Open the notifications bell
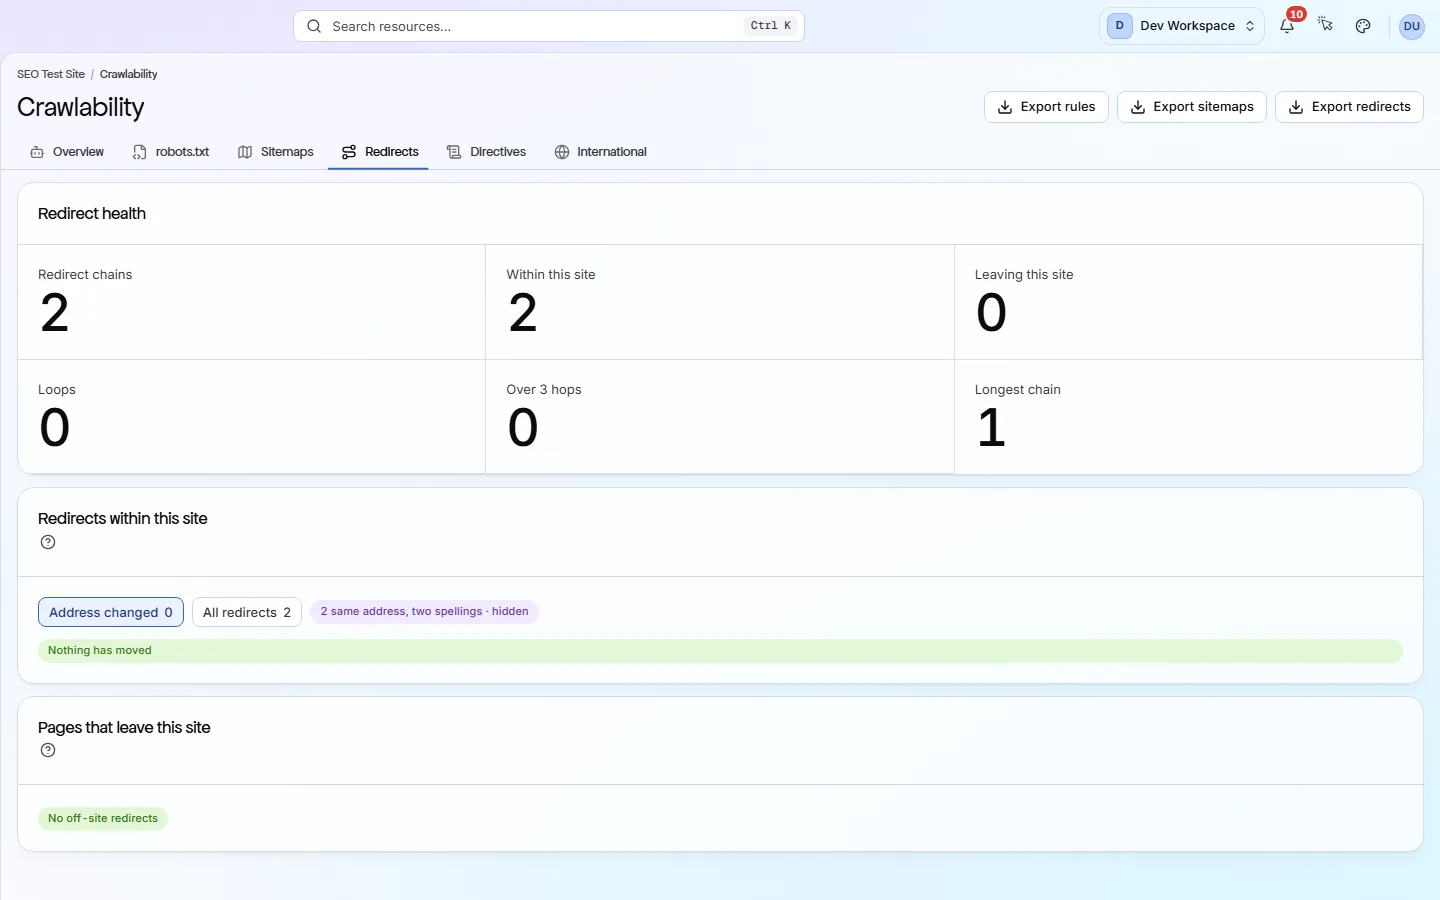This screenshot has width=1440, height=900. (x=1287, y=26)
